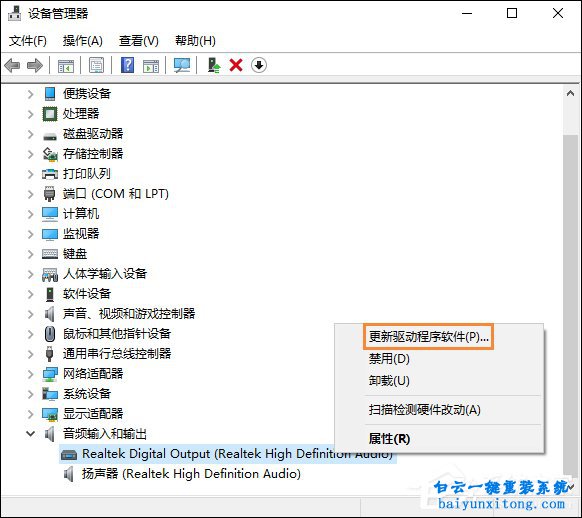
Task: Select the 监视器 category label
Action: (x=81, y=234)
